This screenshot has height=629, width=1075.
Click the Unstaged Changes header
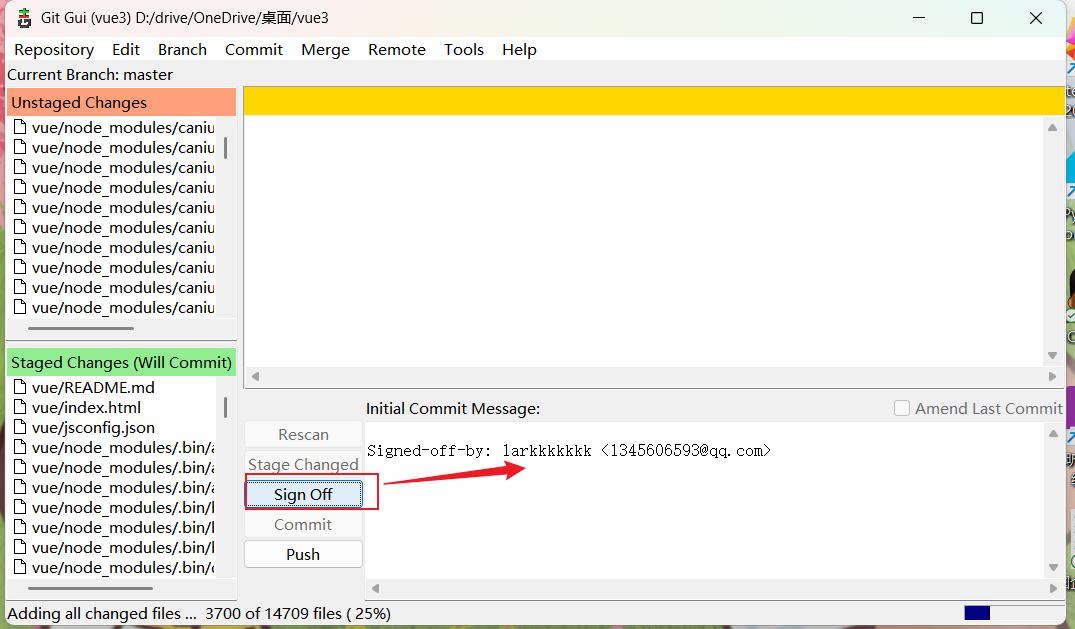(x=121, y=102)
